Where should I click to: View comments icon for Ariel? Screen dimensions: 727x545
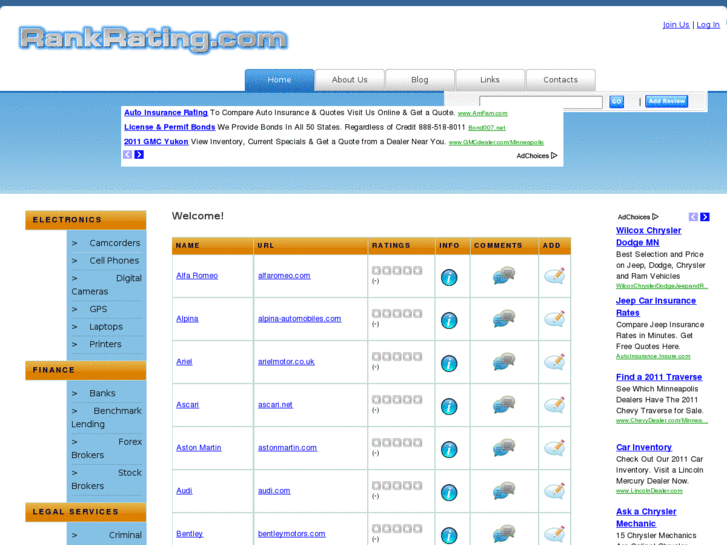[x=504, y=361]
